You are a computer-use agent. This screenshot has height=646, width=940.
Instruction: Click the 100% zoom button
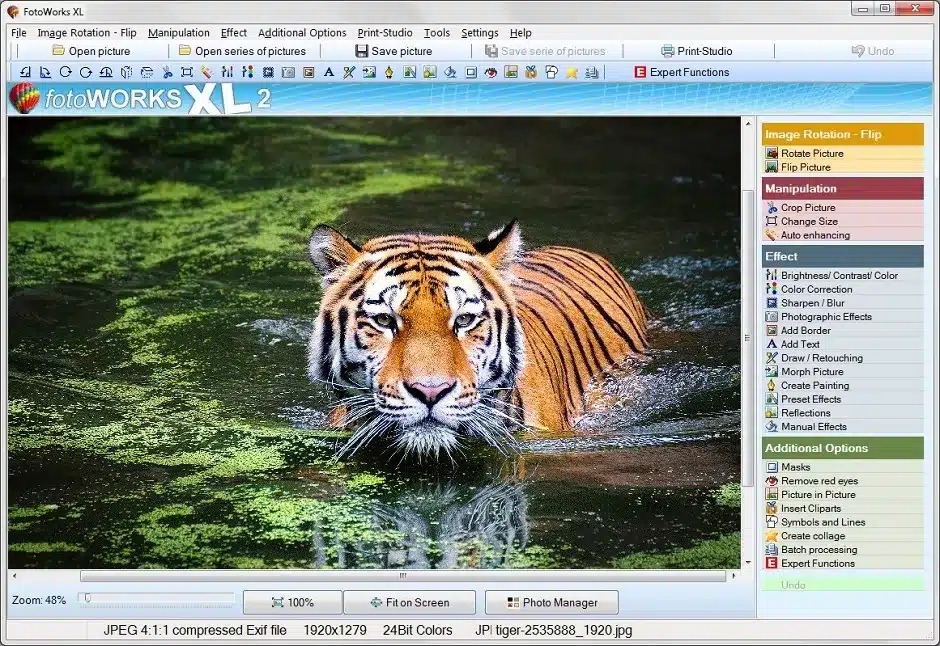pos(293,602)
